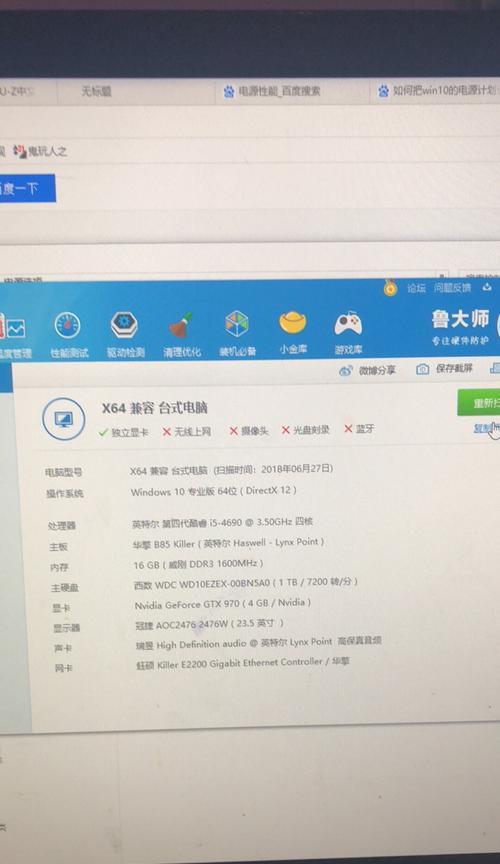
Task: Click 蓝牙 status indicator
Action: 359,429
